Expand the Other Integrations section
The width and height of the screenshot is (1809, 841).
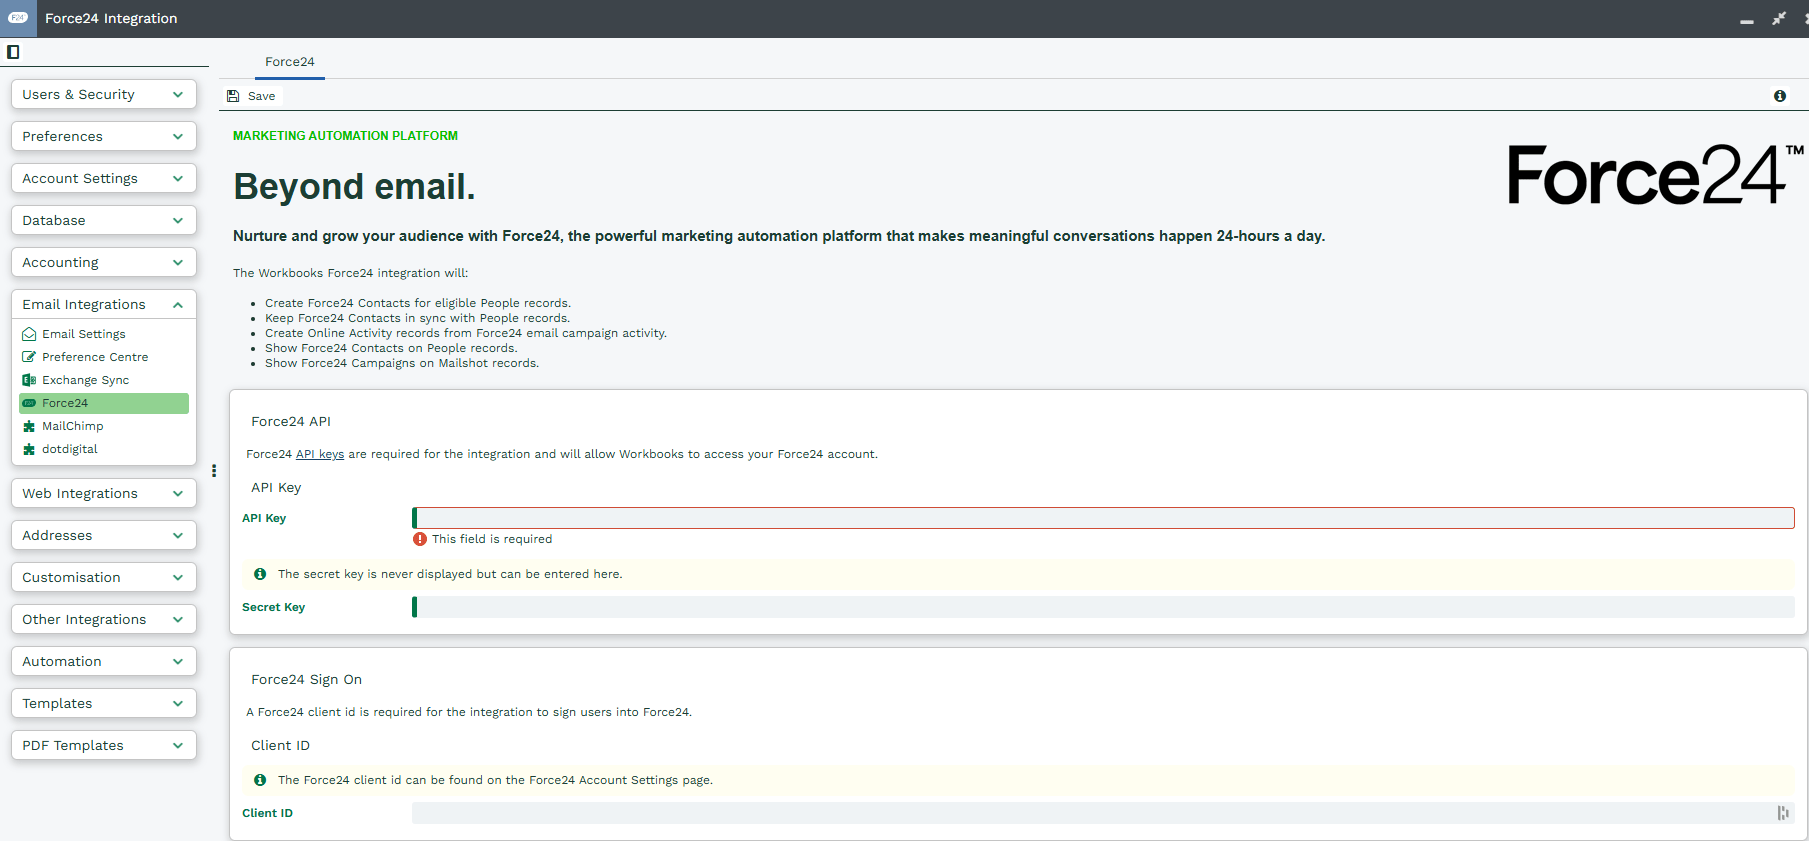(104, 619)
